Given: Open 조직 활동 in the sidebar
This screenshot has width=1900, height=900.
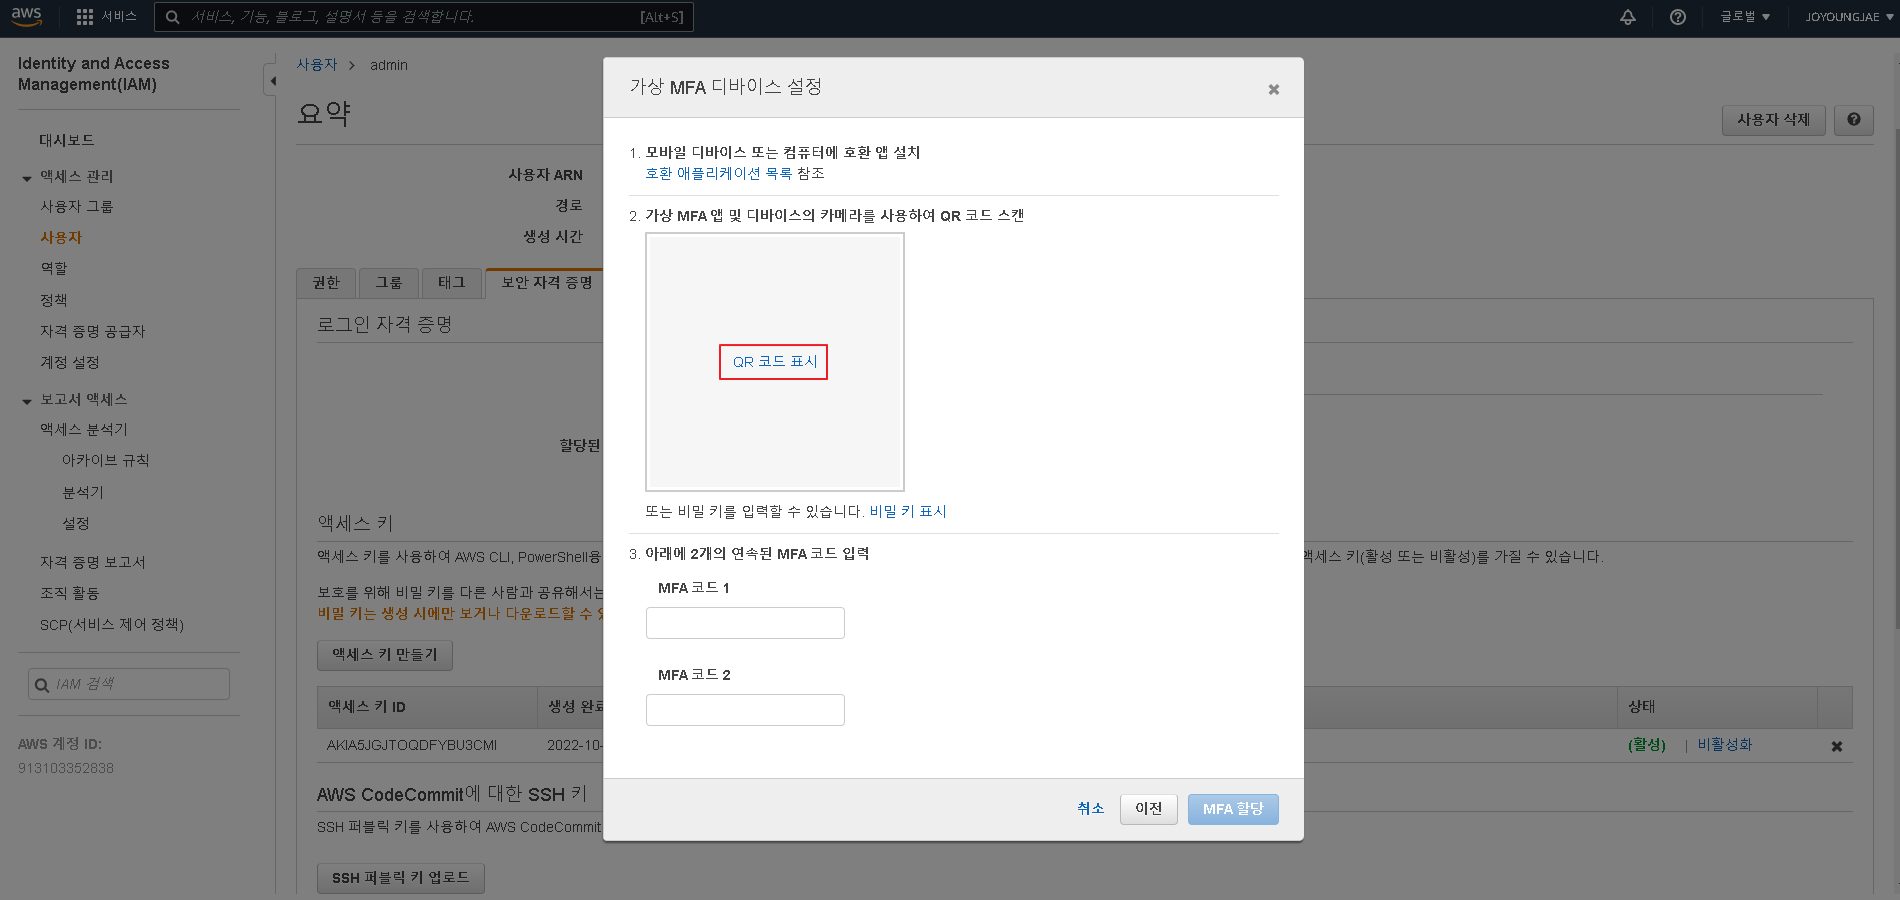Looking at the screenshot, I should [69, 593].
